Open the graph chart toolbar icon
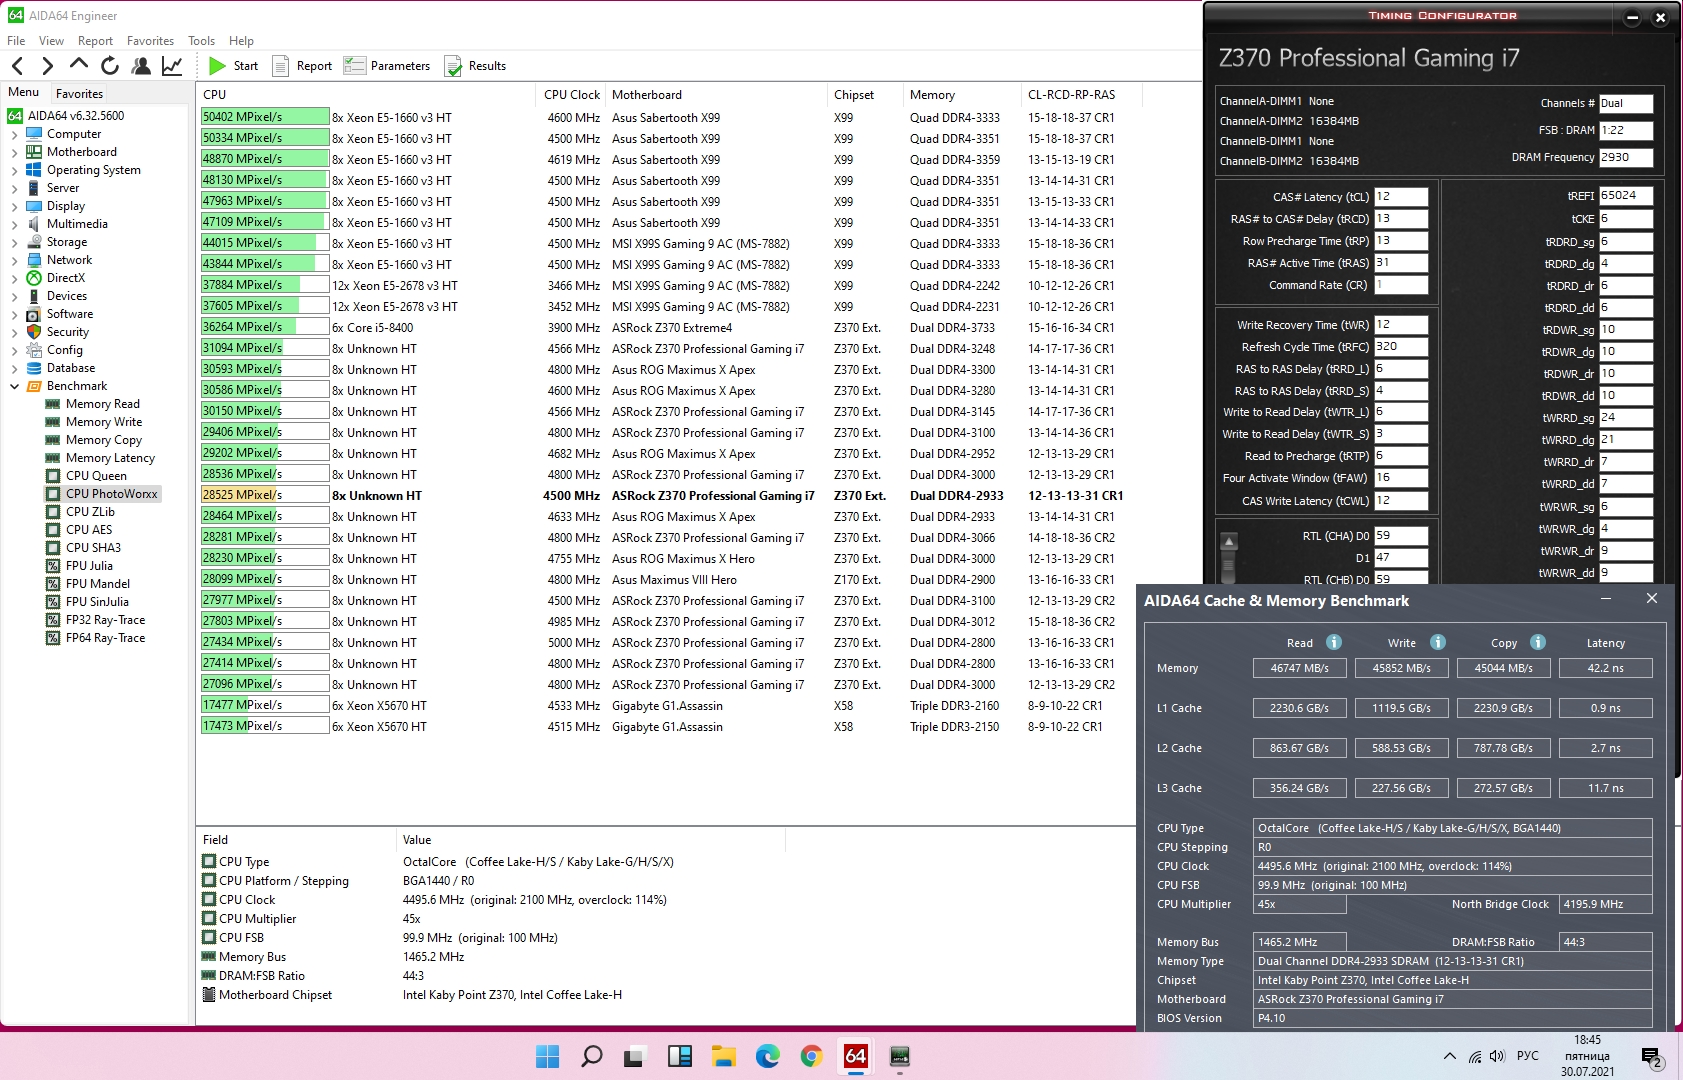This screenshot has height=1080, width=1683. tap(172, 66)
